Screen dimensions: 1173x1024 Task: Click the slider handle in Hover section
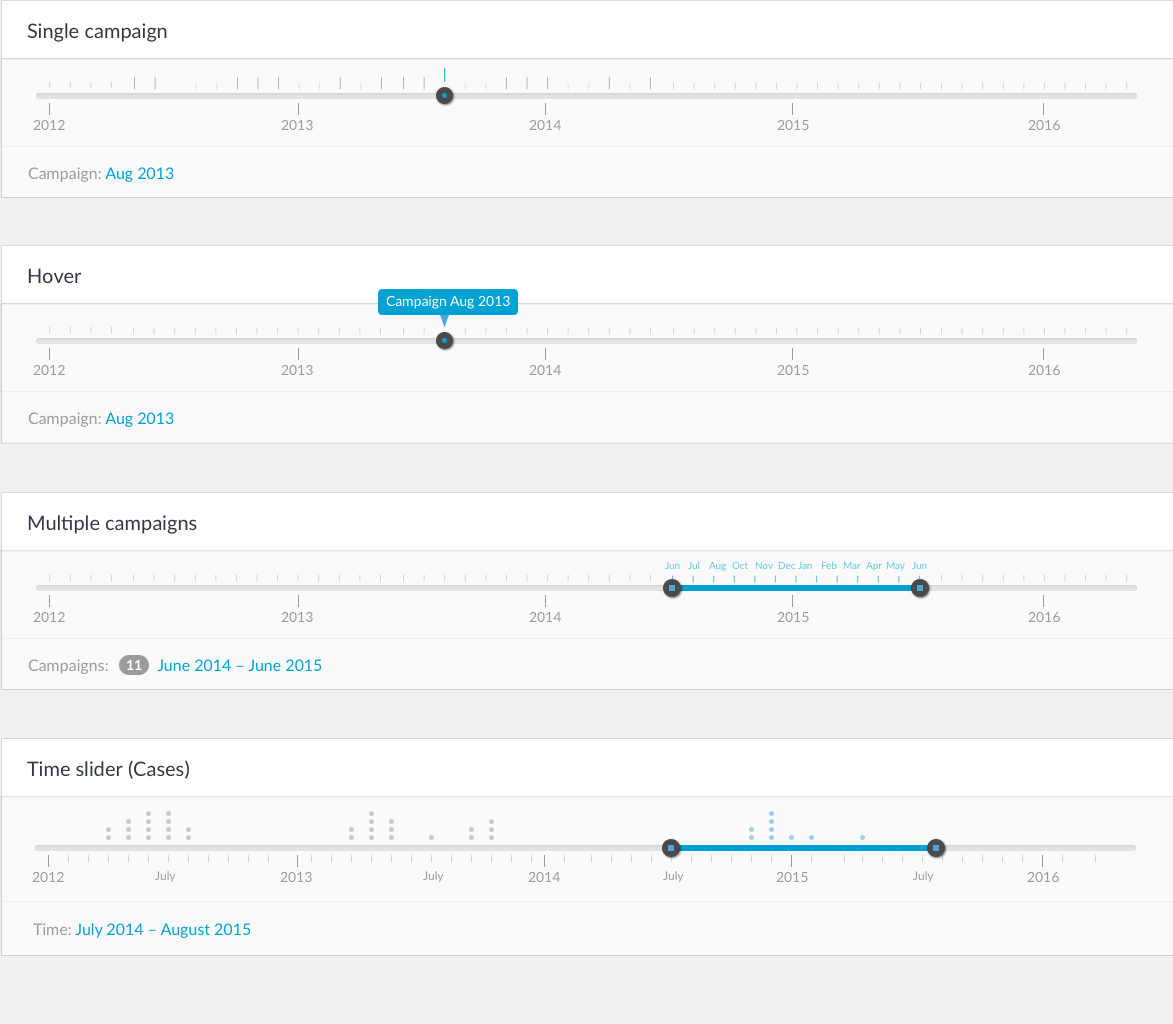(445, 341)
